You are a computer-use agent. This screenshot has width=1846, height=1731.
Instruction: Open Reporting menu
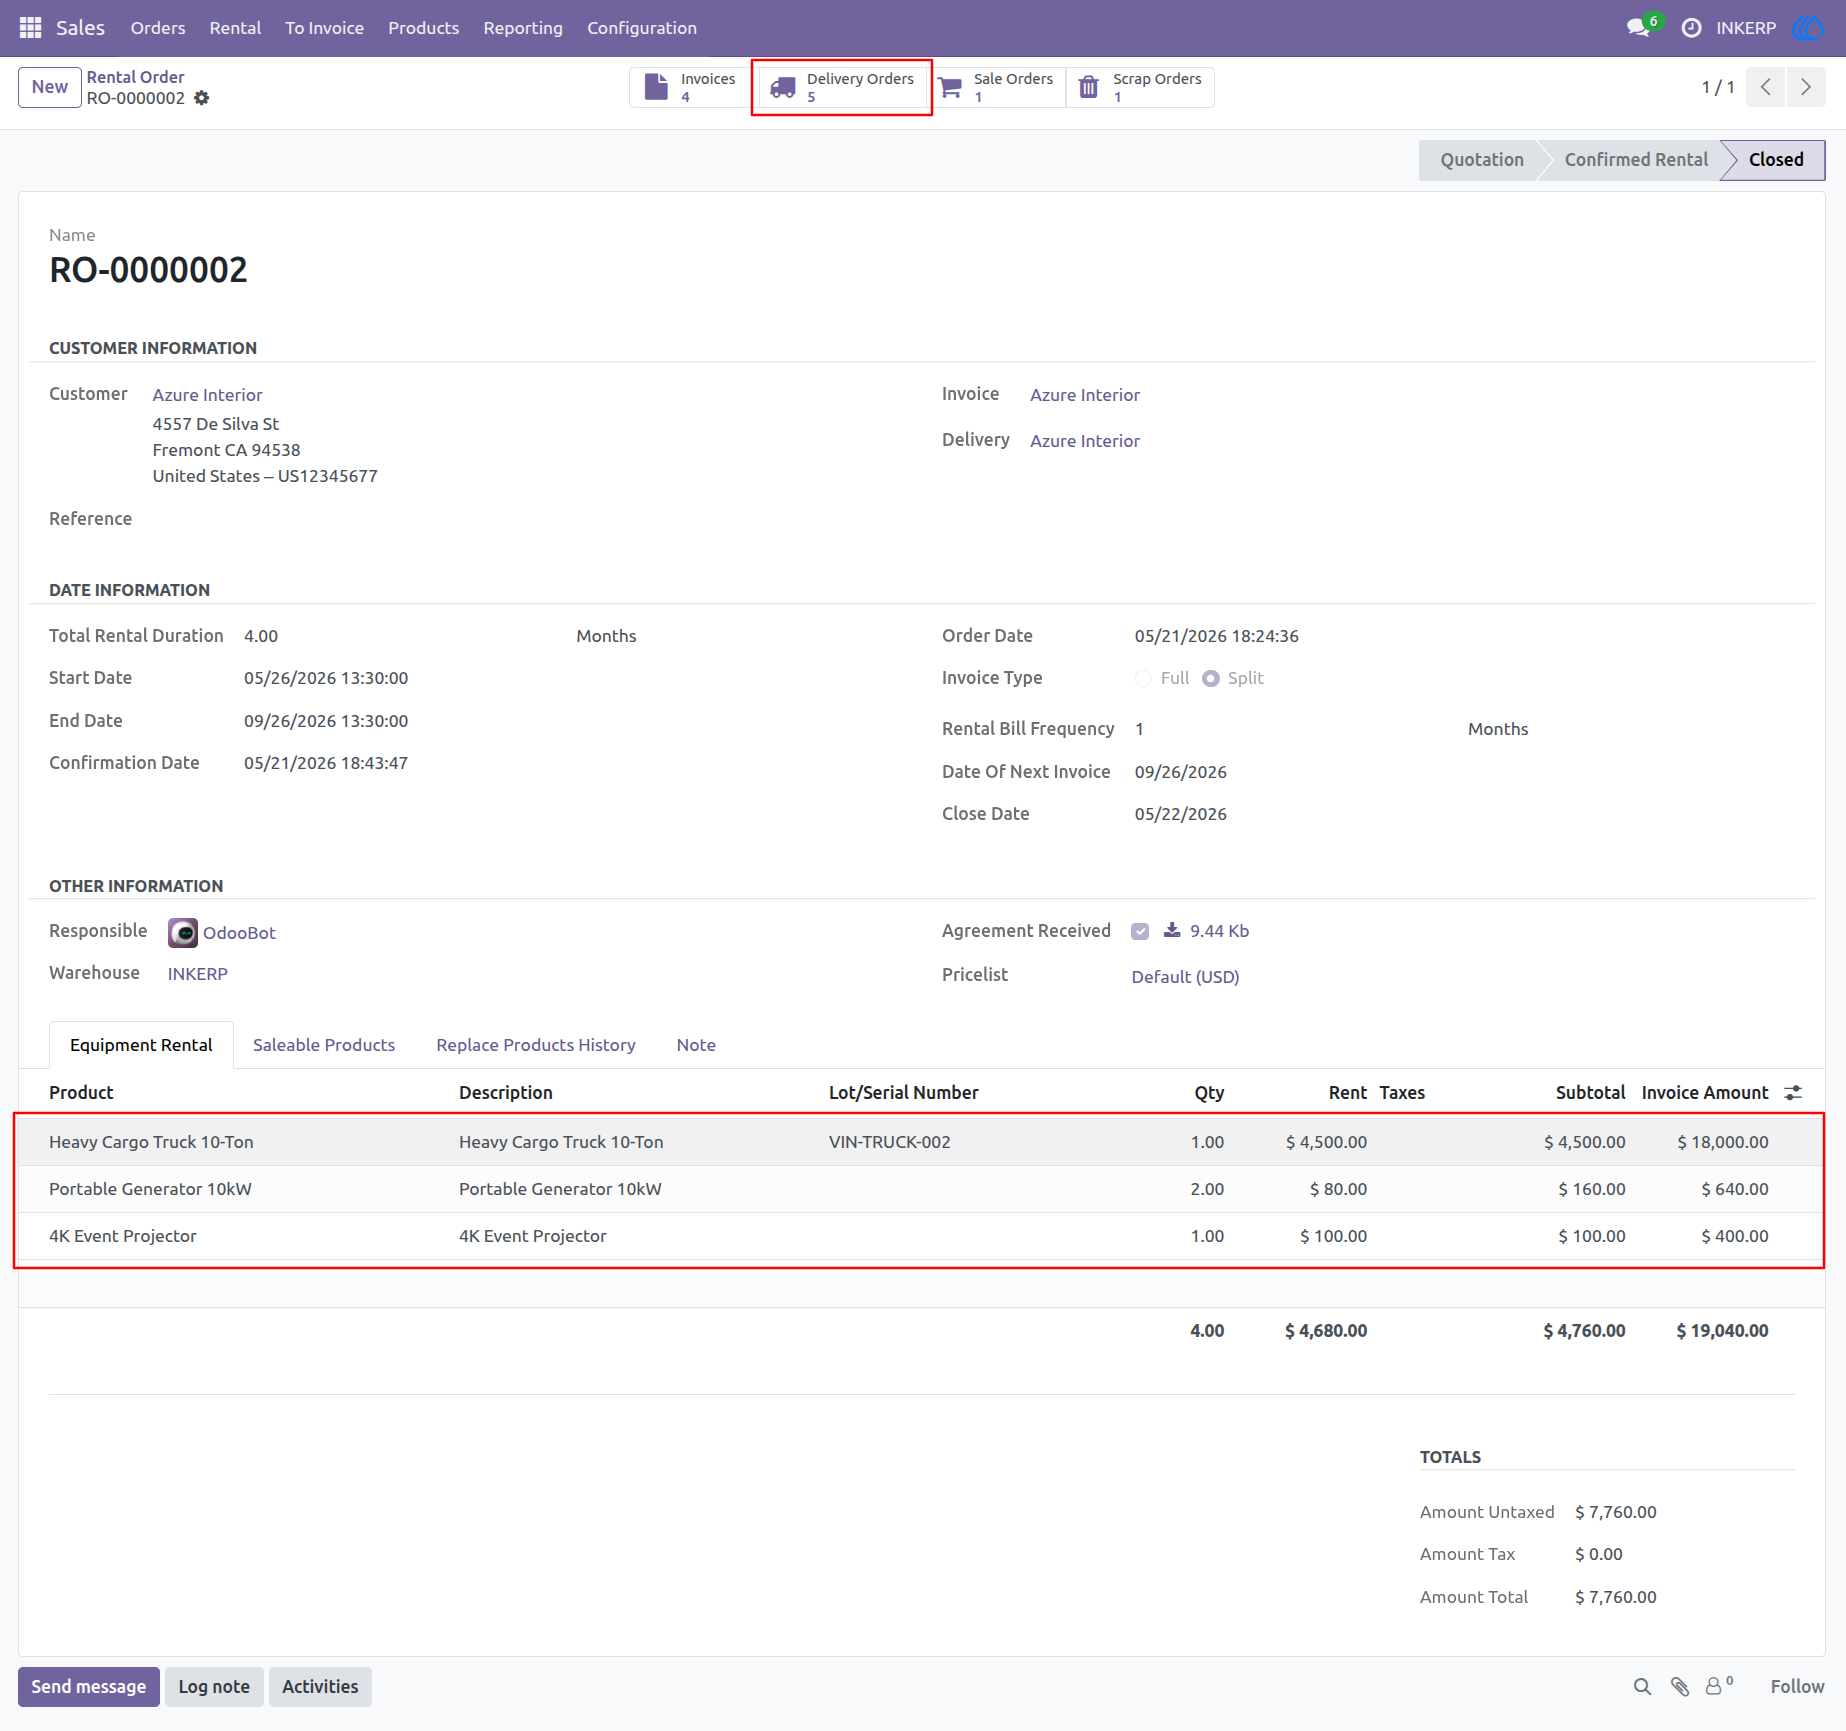523,28
